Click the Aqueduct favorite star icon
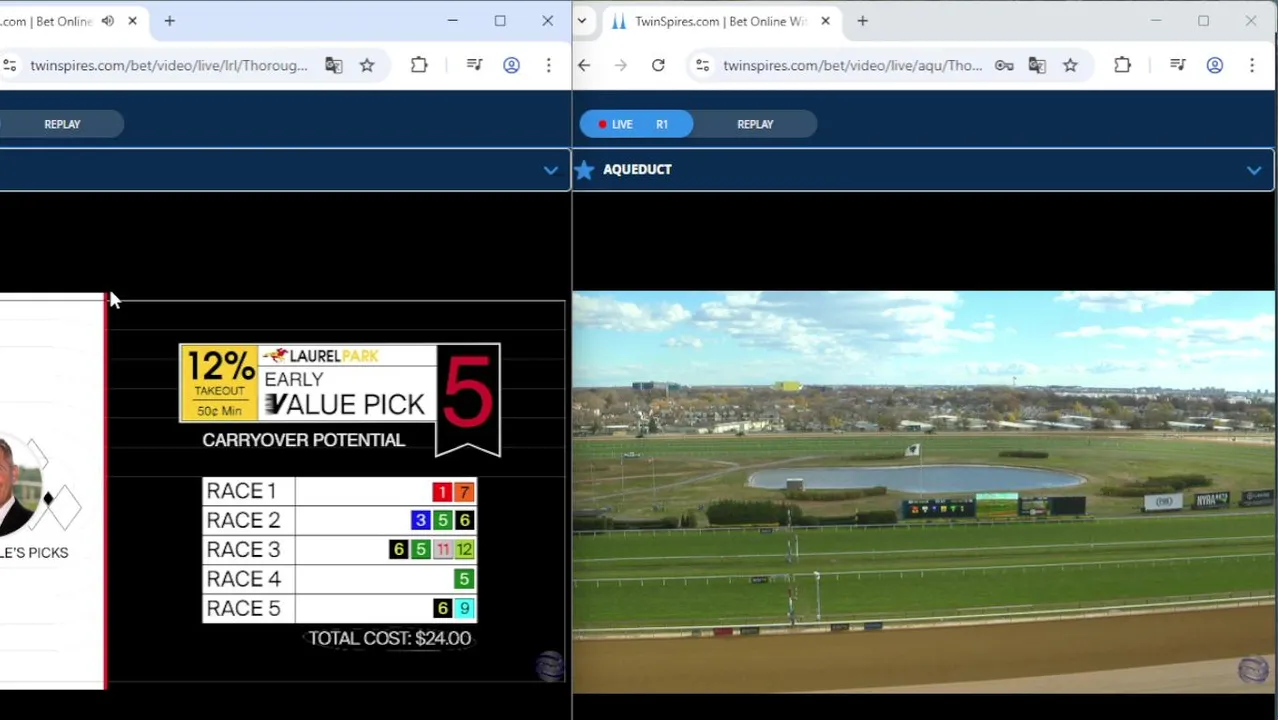Screen dimensions: 1278x720 pos(585,169)
